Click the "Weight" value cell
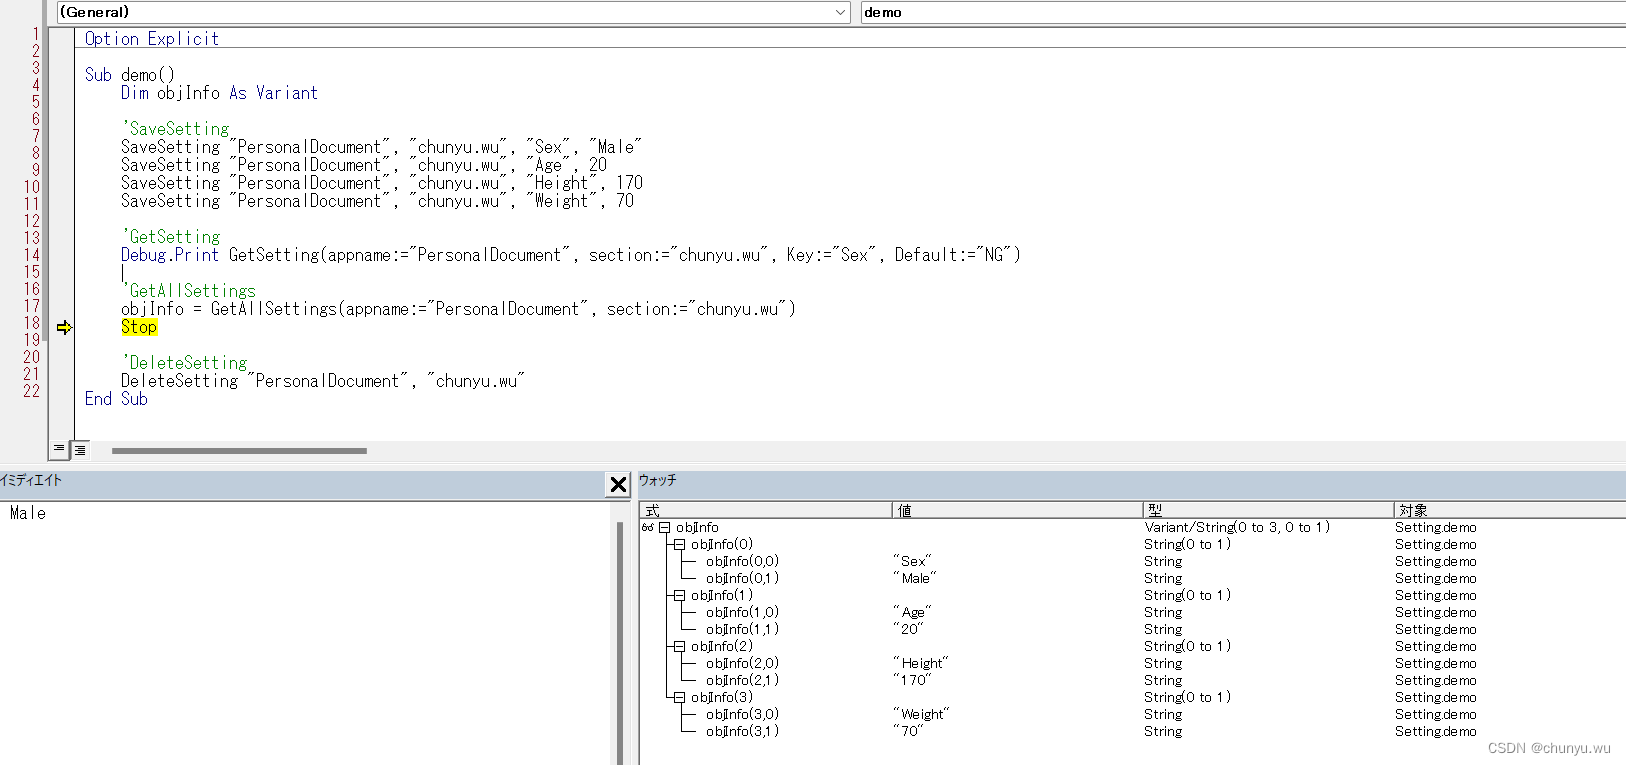 point(921,714)
